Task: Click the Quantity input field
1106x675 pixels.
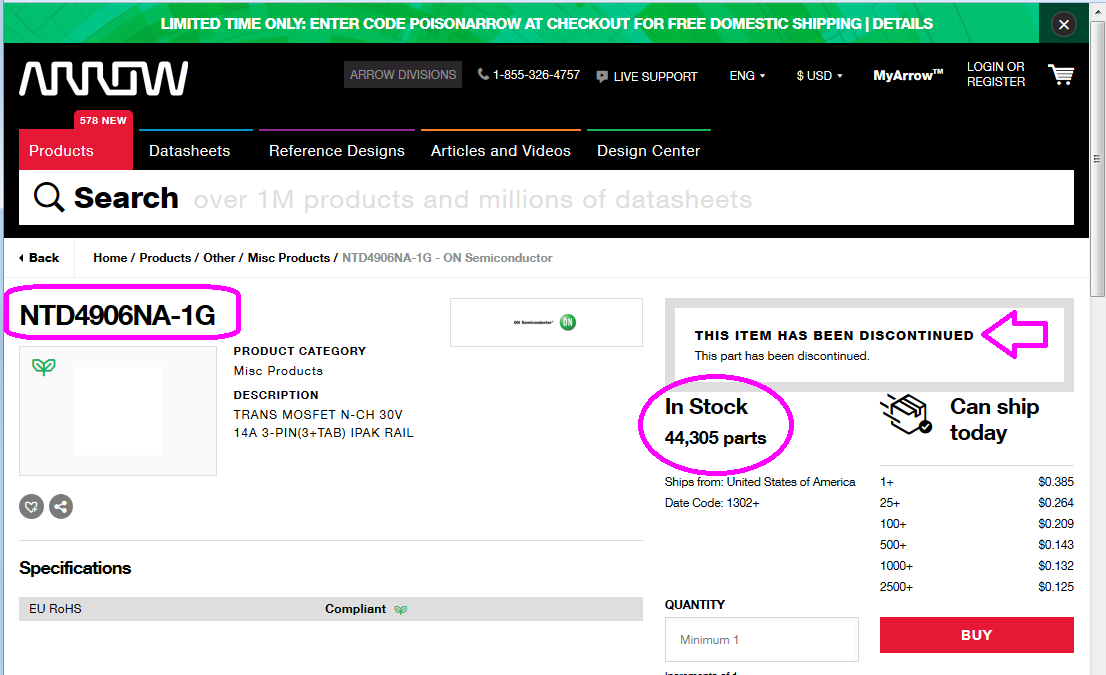Action: click(761, 640)
